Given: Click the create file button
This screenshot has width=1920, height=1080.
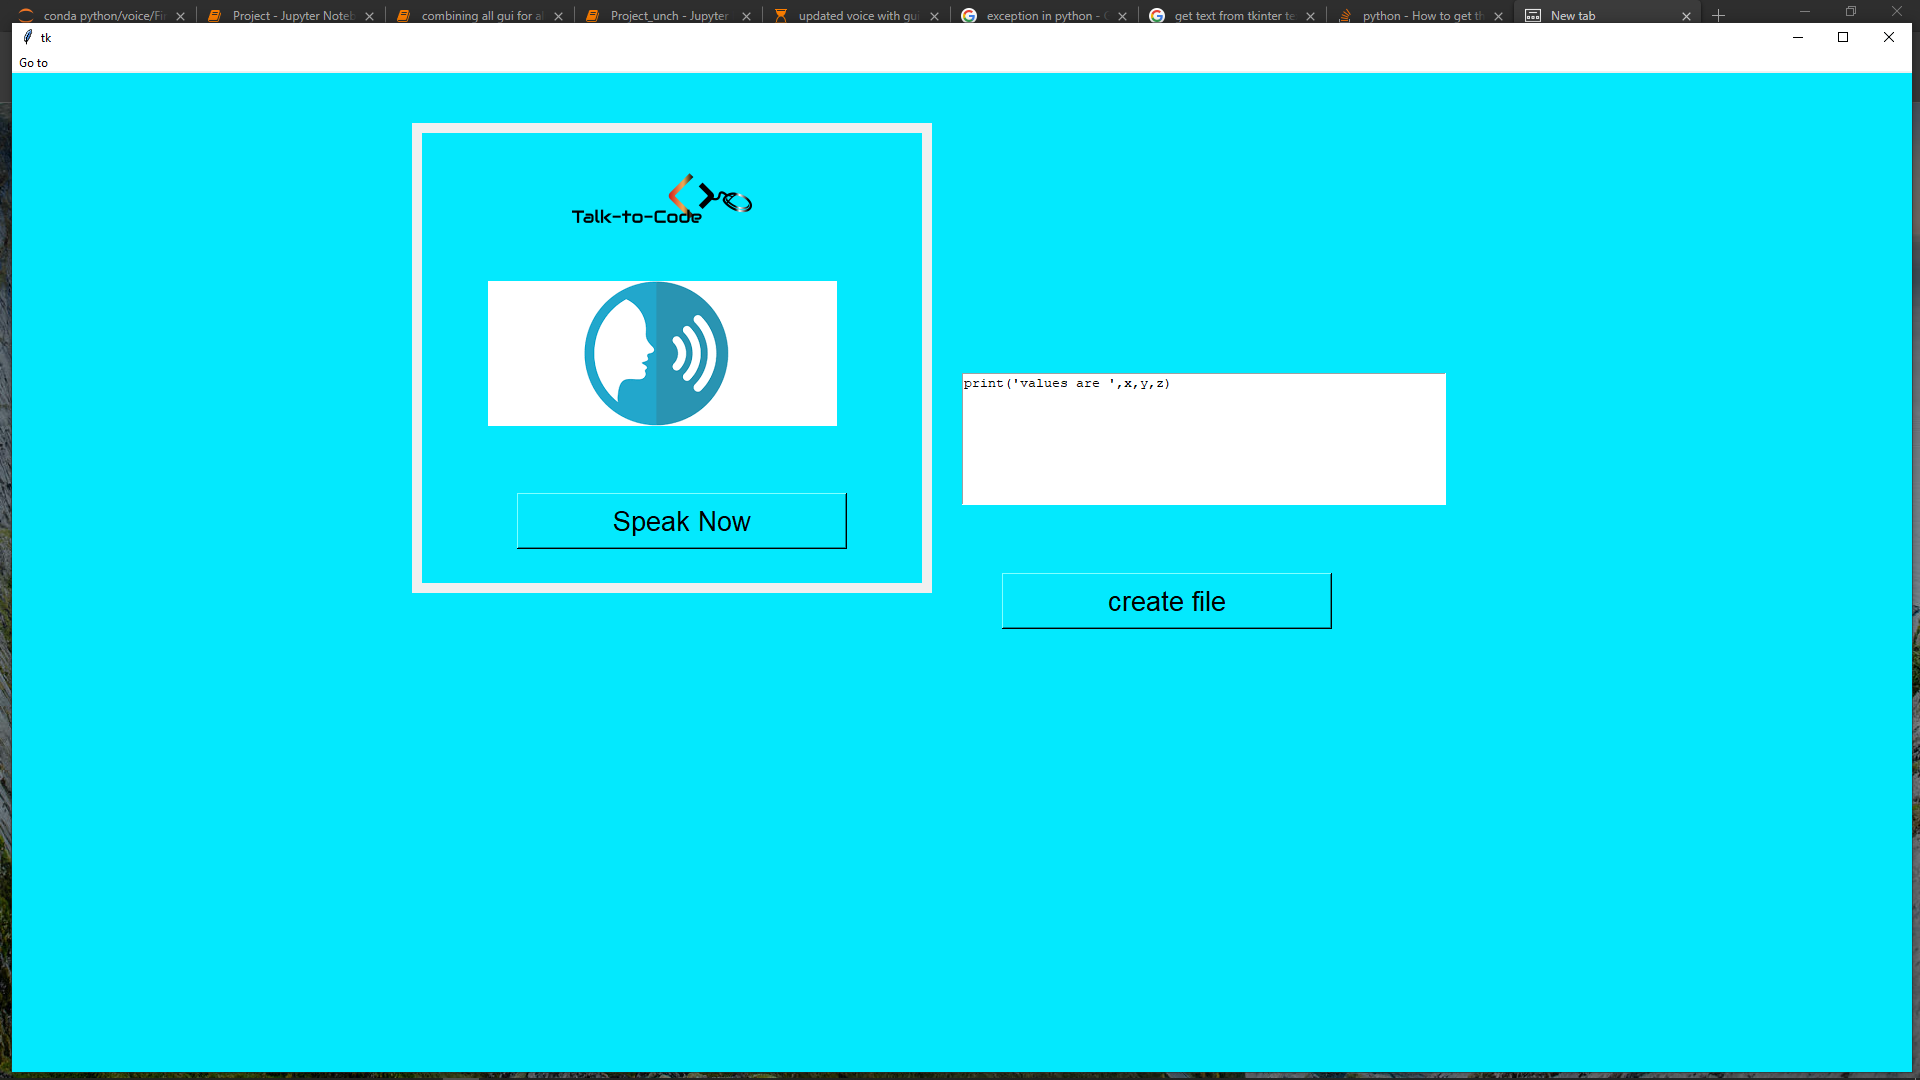Looking at the screenshot, I should [1166, 601].
